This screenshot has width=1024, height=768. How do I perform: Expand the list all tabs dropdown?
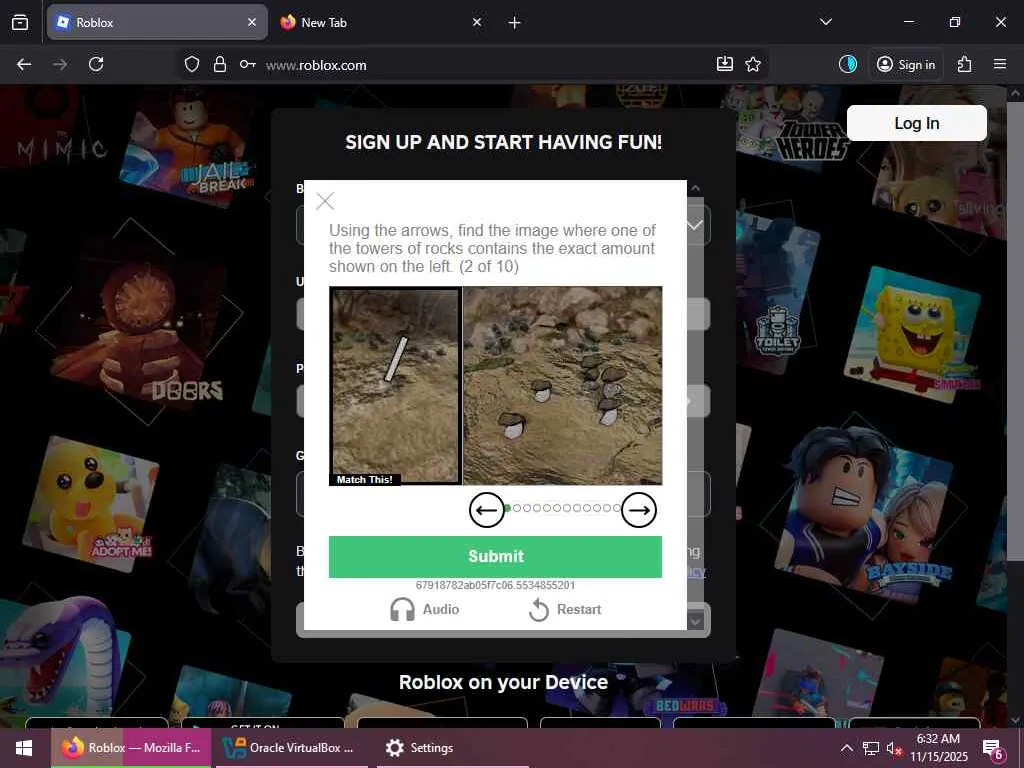(x=825, y=22)
